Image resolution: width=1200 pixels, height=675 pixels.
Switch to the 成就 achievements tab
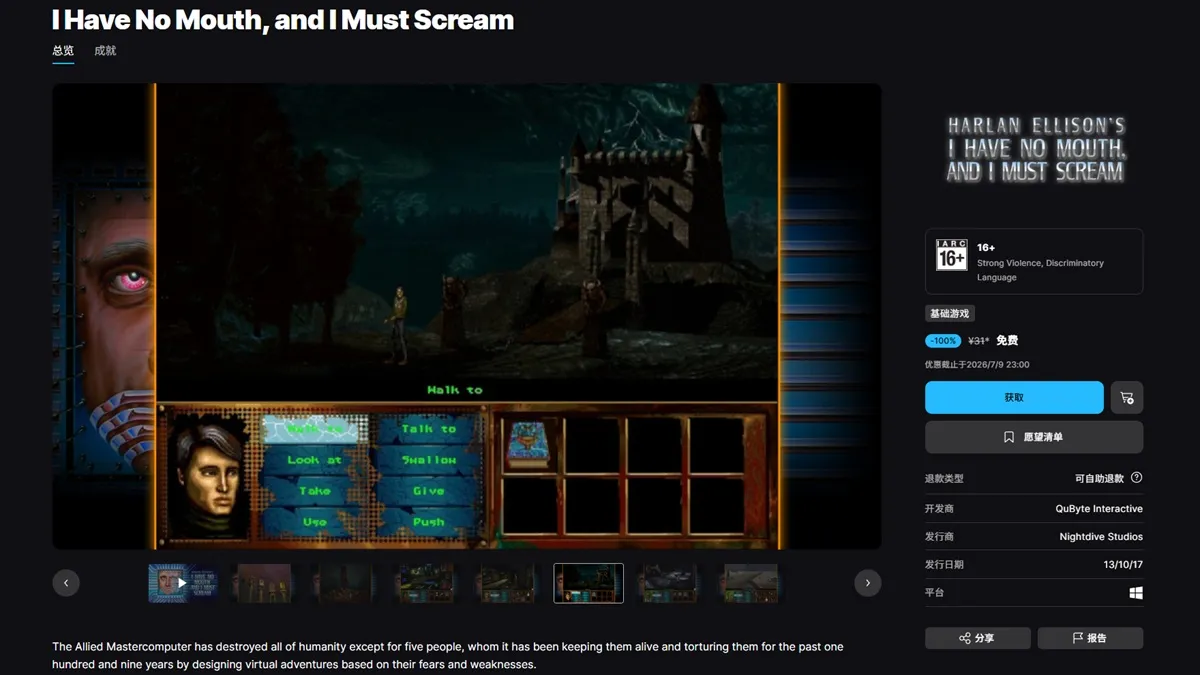(105, 50)
